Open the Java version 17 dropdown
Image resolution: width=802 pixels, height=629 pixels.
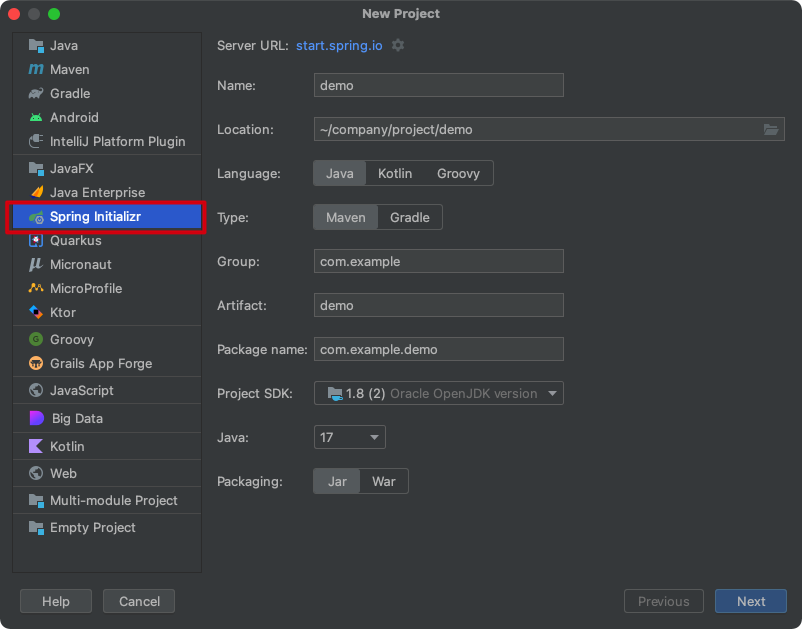point(350,437)
